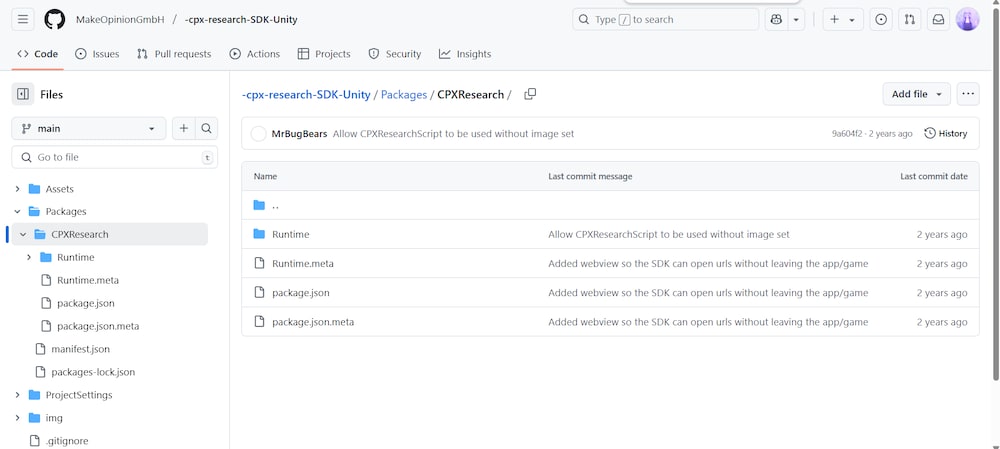Screen dimensions: 1000x449
Task: Switch to the Code tab
Action: click(38, 54)
